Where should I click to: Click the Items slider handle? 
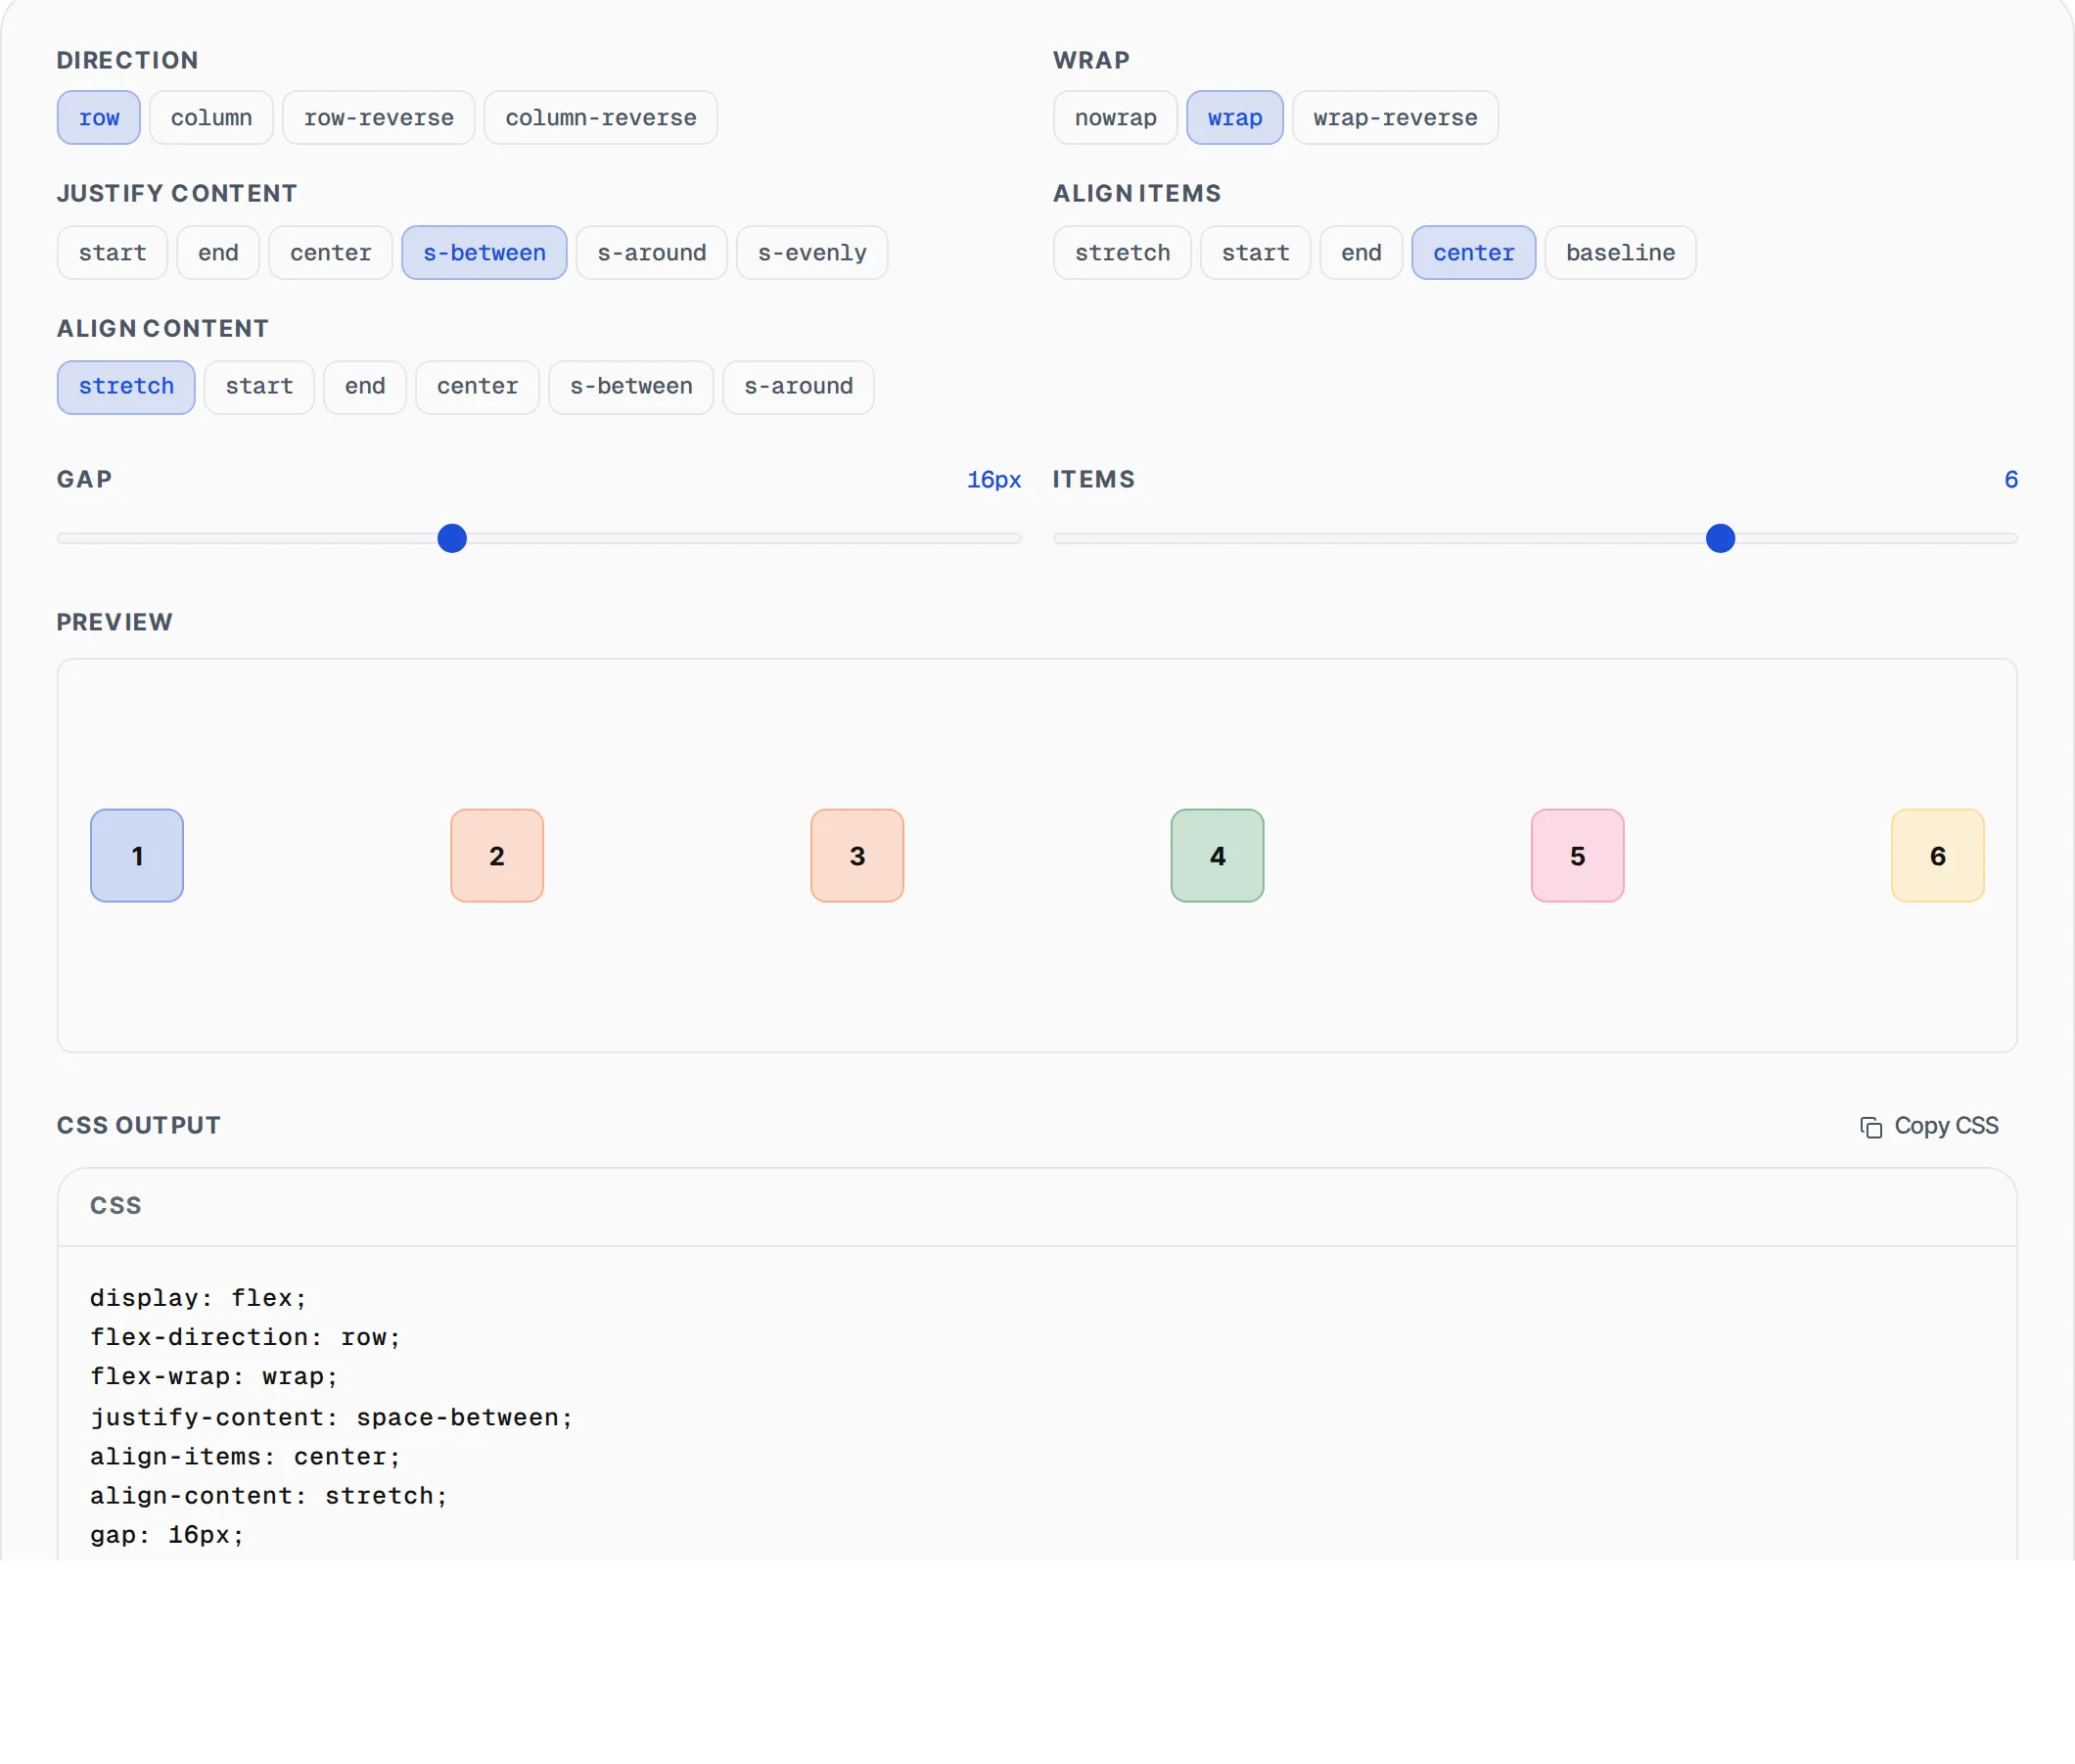coord(1720,539)
